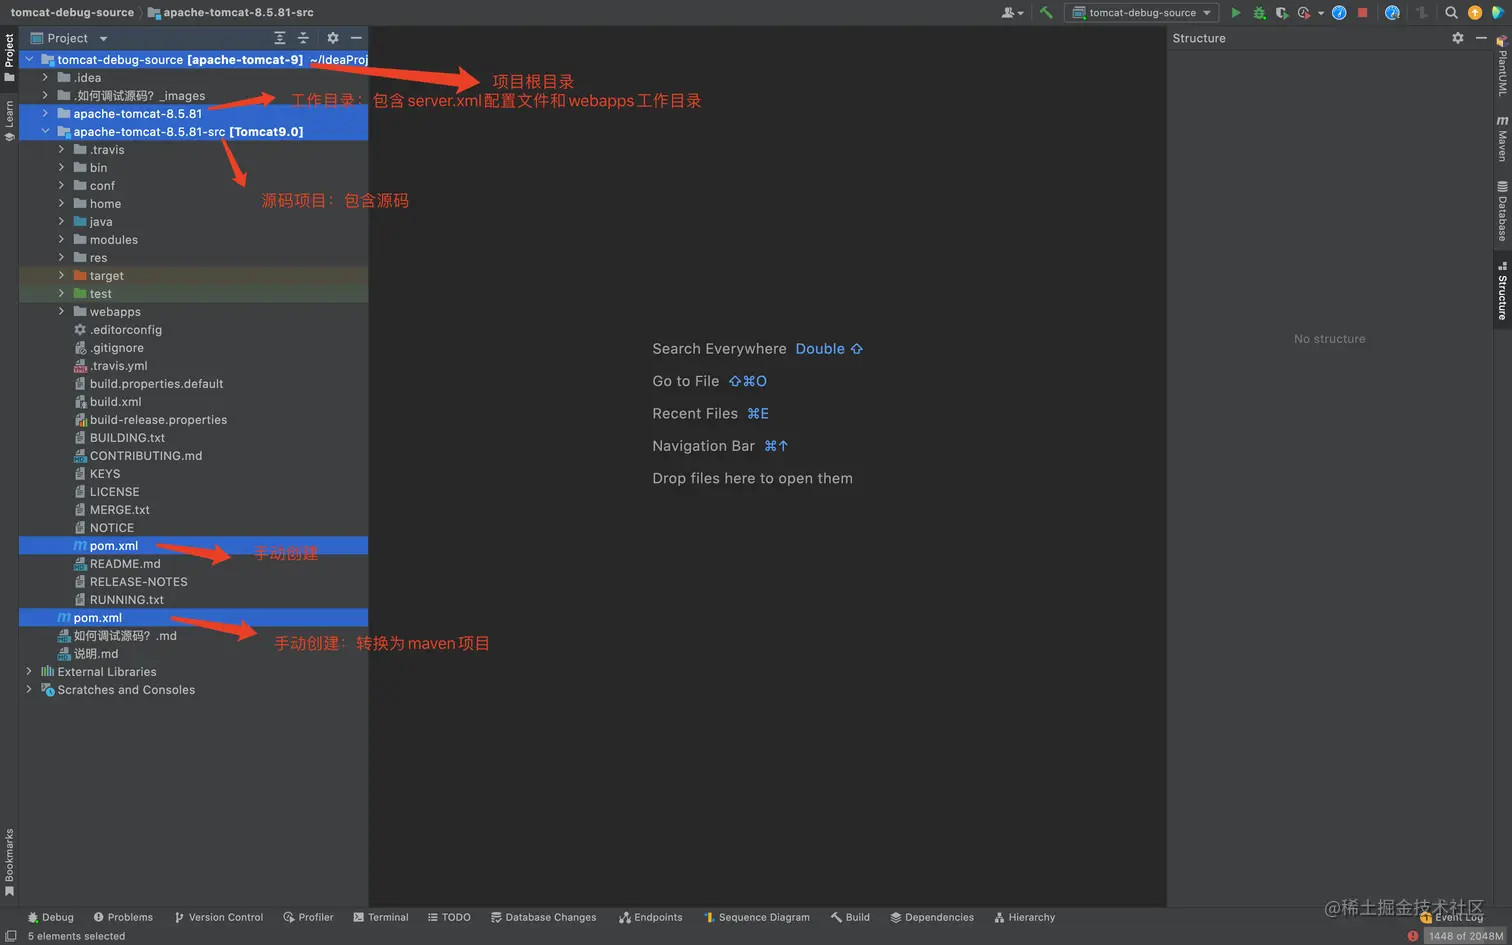This screenshot has height=945, width=1512.
Task: Open the Debug tool window tab
Action: [50, 917]
